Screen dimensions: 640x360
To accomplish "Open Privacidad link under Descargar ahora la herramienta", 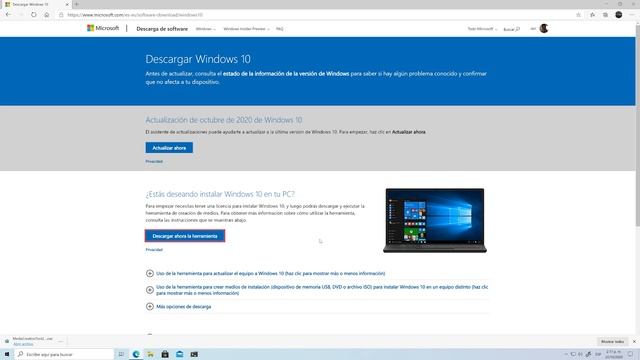I will (x=154, y=249).
